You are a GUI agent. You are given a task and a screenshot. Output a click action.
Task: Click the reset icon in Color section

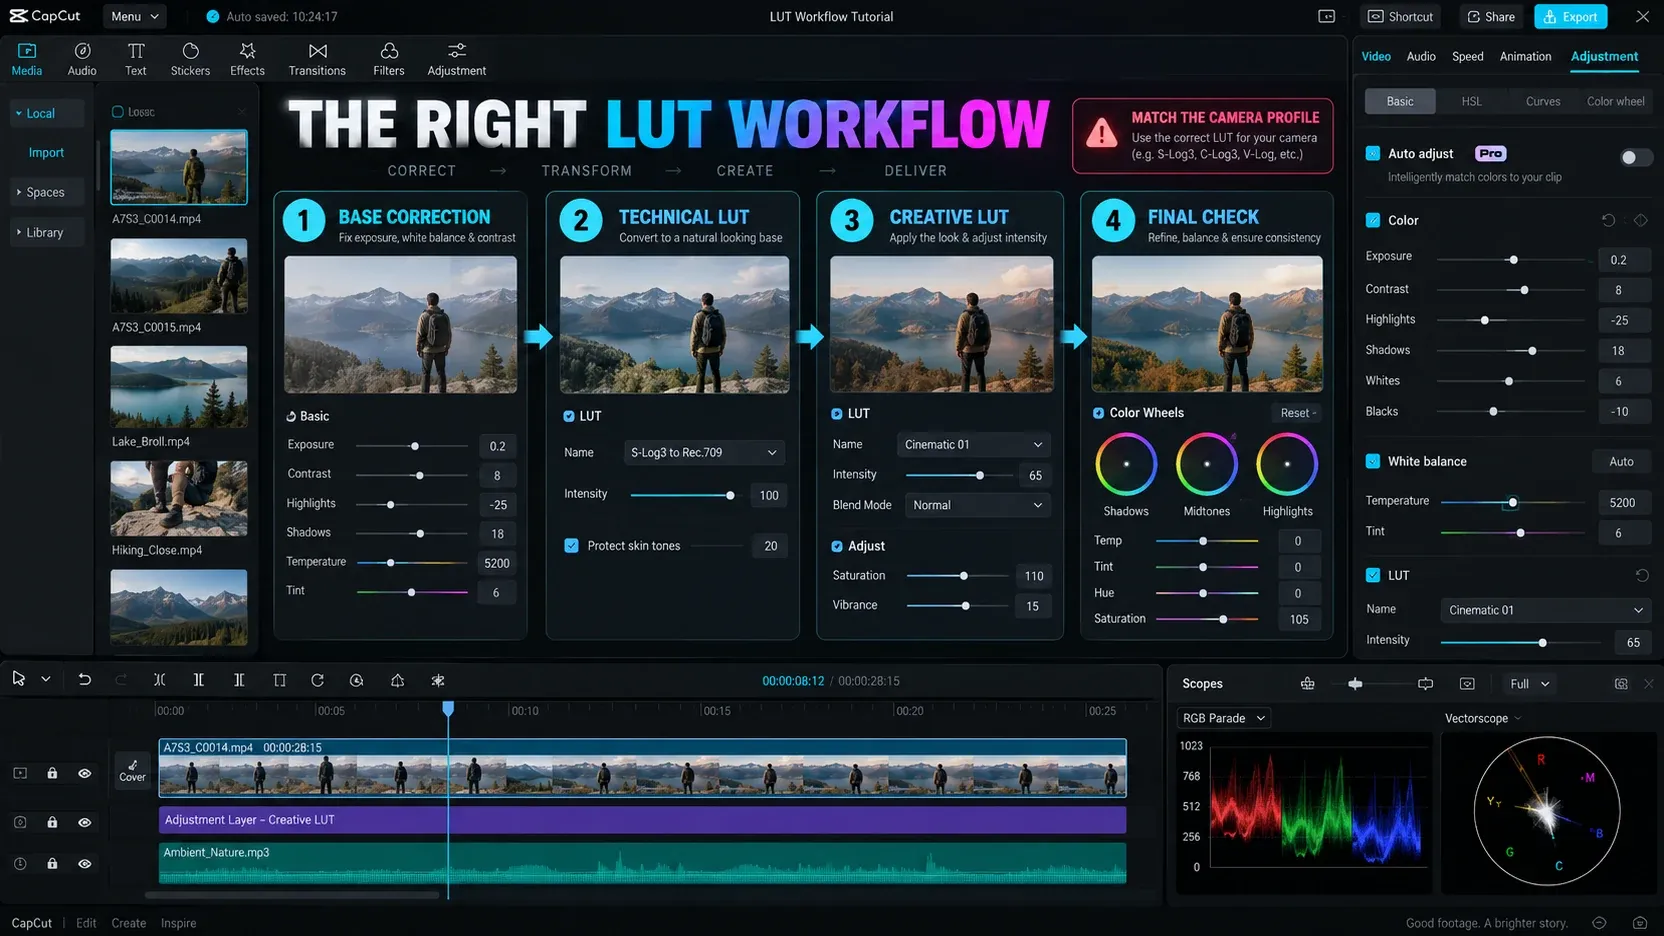[1608, 220]
